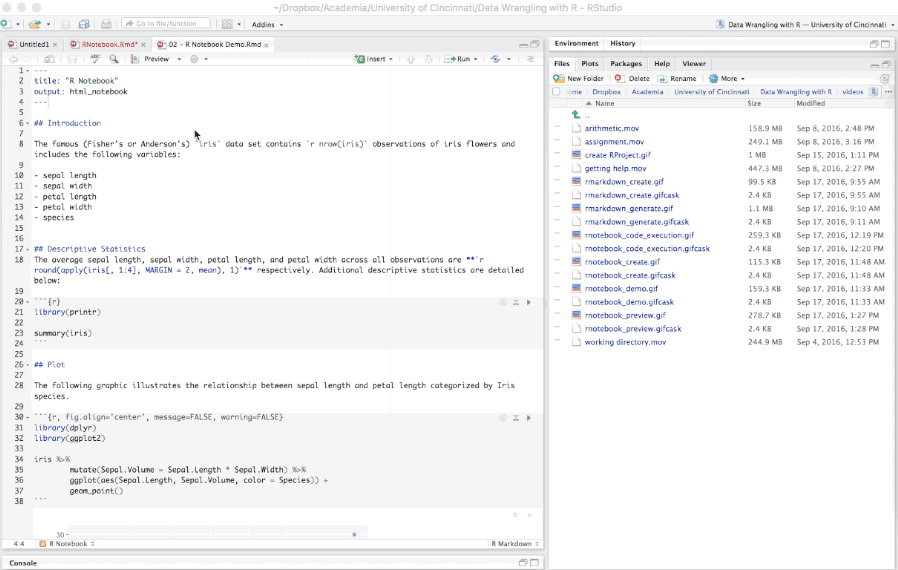Click the workspace panes grid icon
The image size is (898, 570).
coord(227,24)
